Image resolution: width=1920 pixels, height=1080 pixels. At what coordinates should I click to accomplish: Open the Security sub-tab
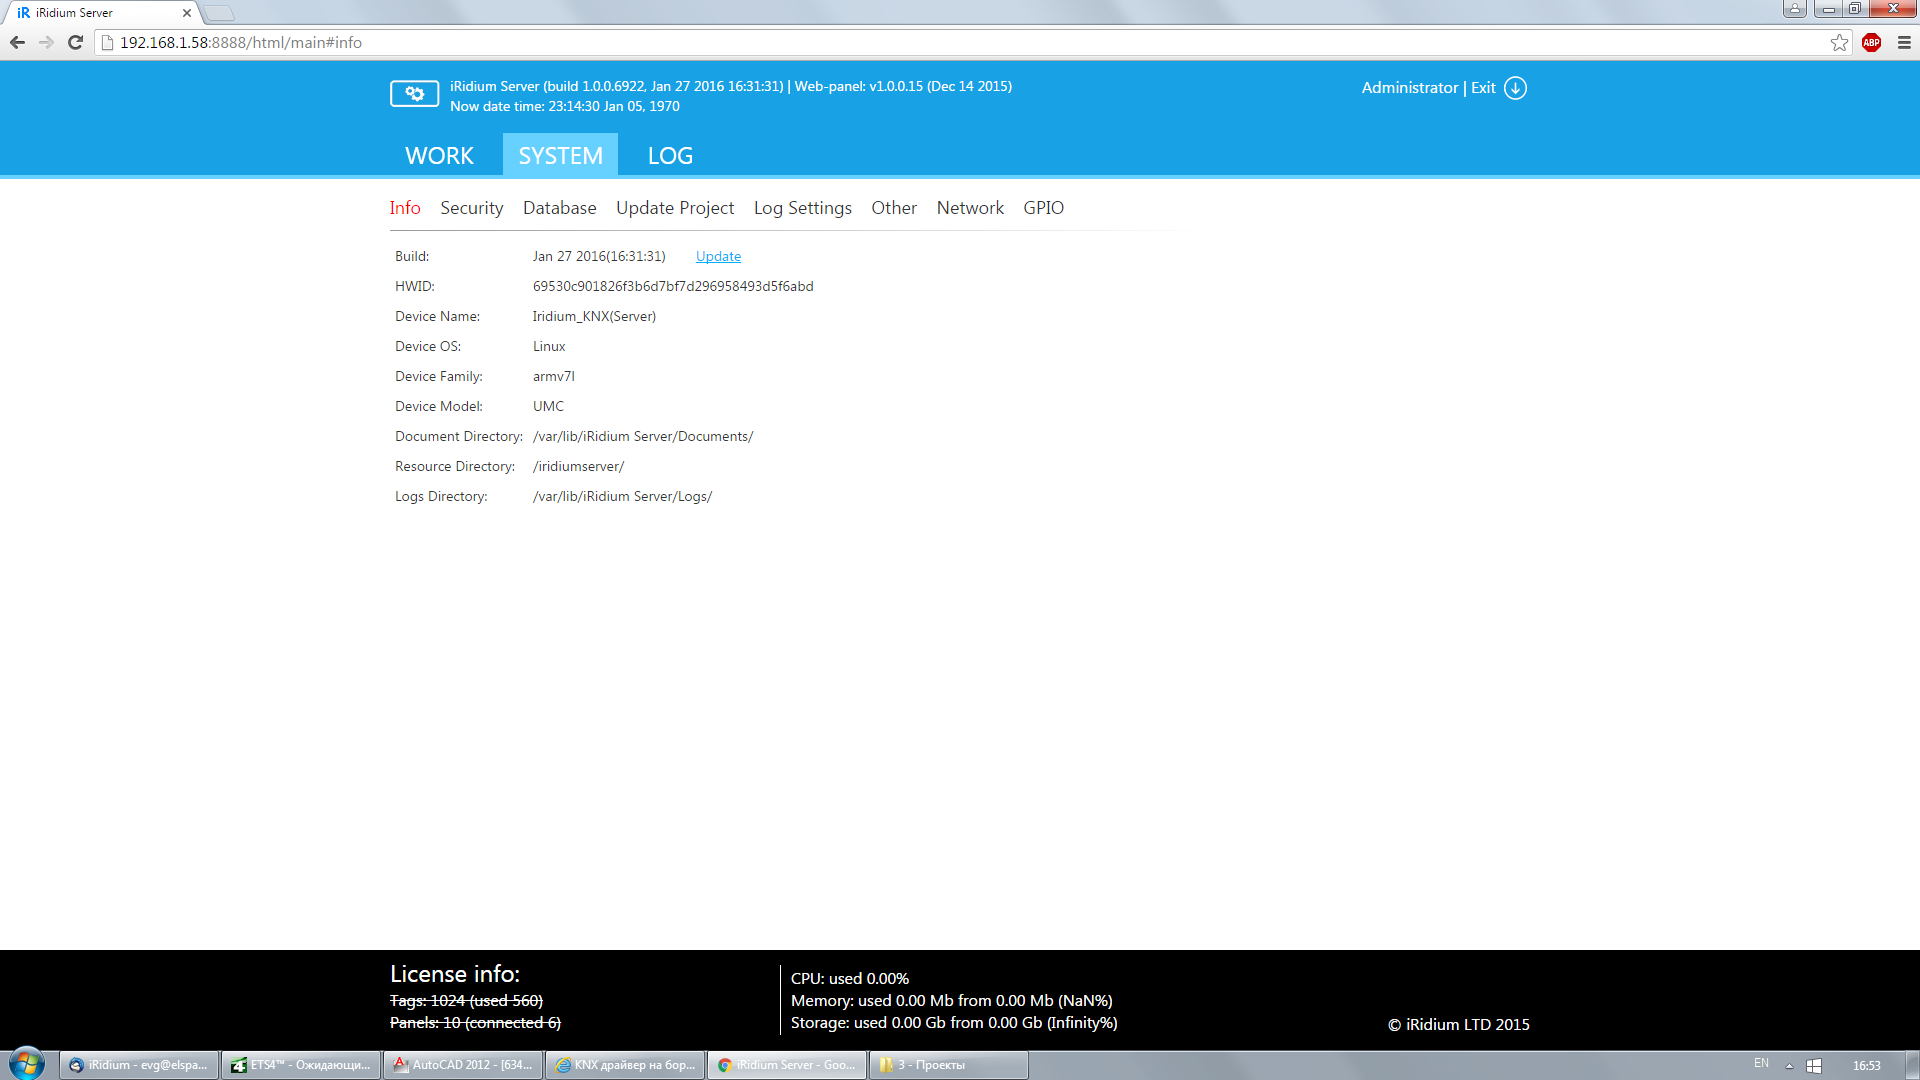pos(472,208)
